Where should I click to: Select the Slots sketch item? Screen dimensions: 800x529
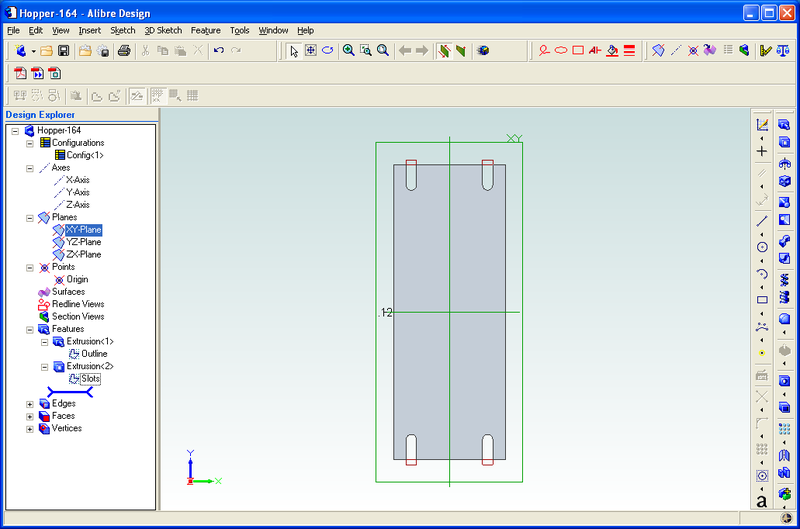pyautogui.click(x=90, y=379)
